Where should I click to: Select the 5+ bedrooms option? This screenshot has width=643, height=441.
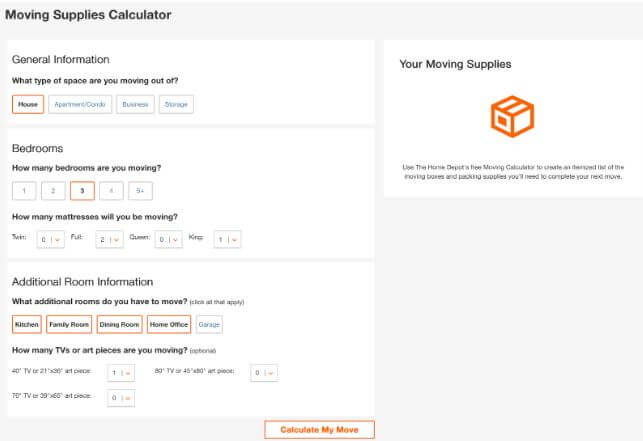[141, 190]
